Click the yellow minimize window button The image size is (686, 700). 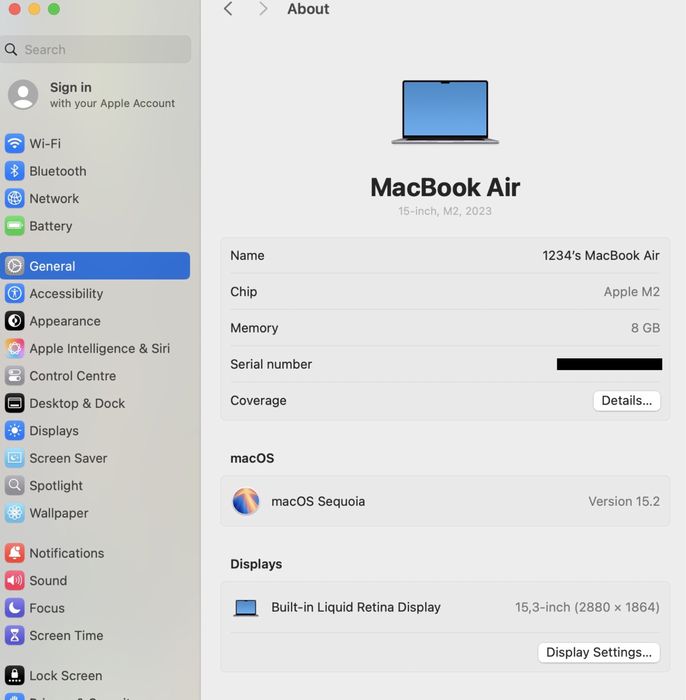[34, 9]
